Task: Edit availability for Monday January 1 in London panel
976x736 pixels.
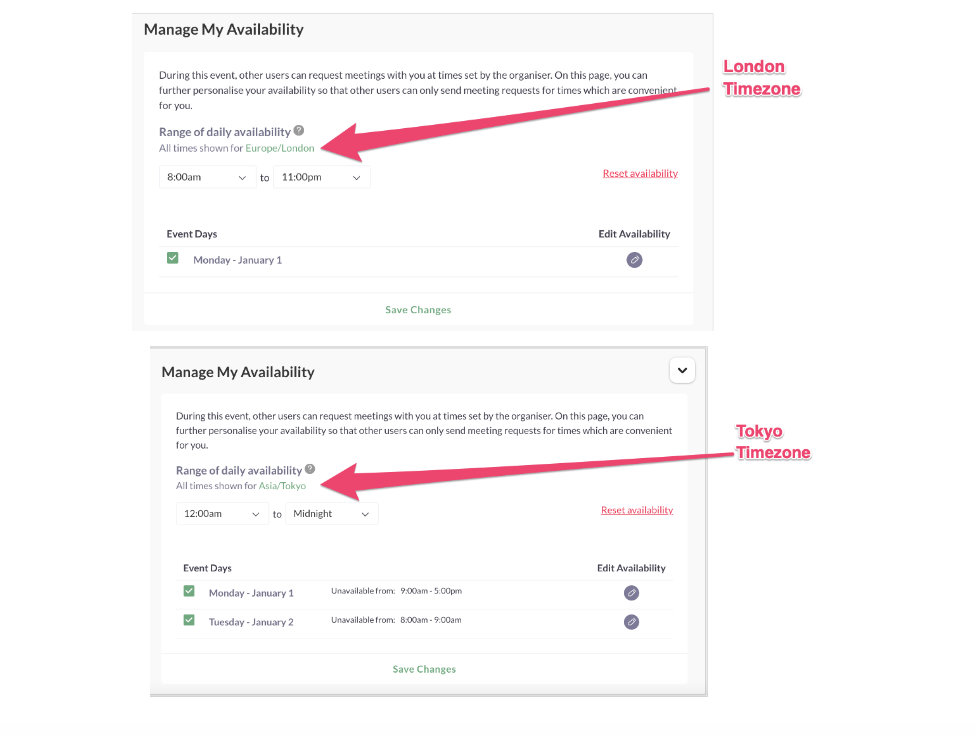Action: [634, 259]
